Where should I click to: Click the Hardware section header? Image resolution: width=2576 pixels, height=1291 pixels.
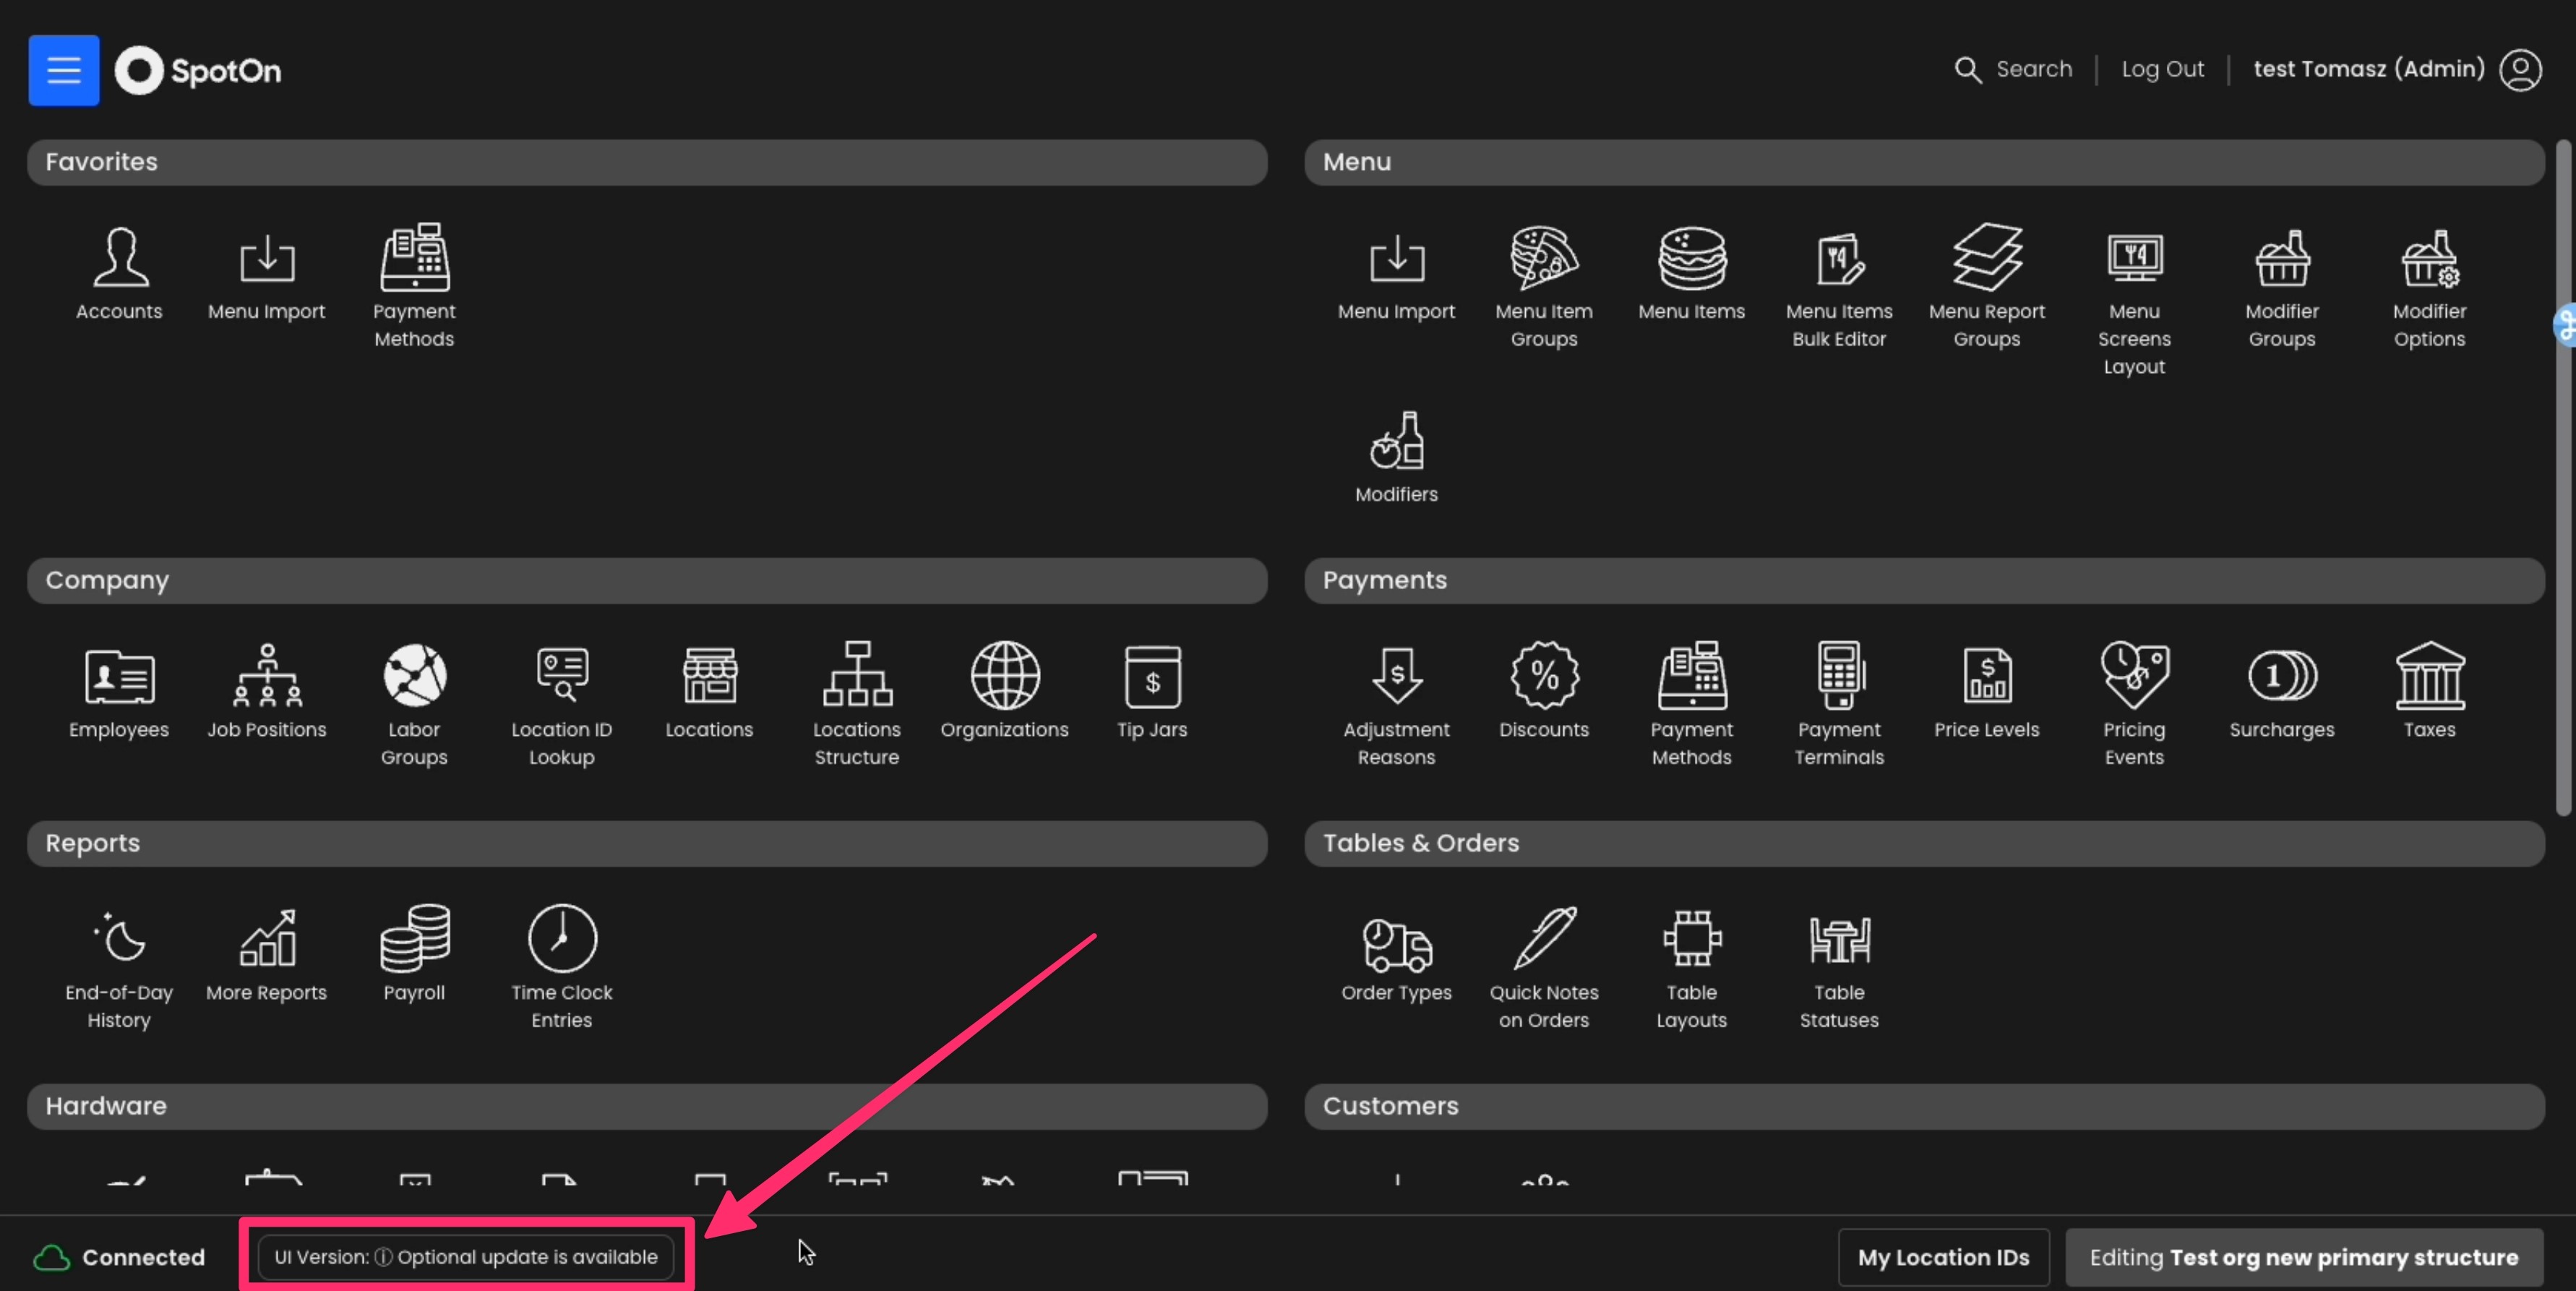coord(647,1106)
